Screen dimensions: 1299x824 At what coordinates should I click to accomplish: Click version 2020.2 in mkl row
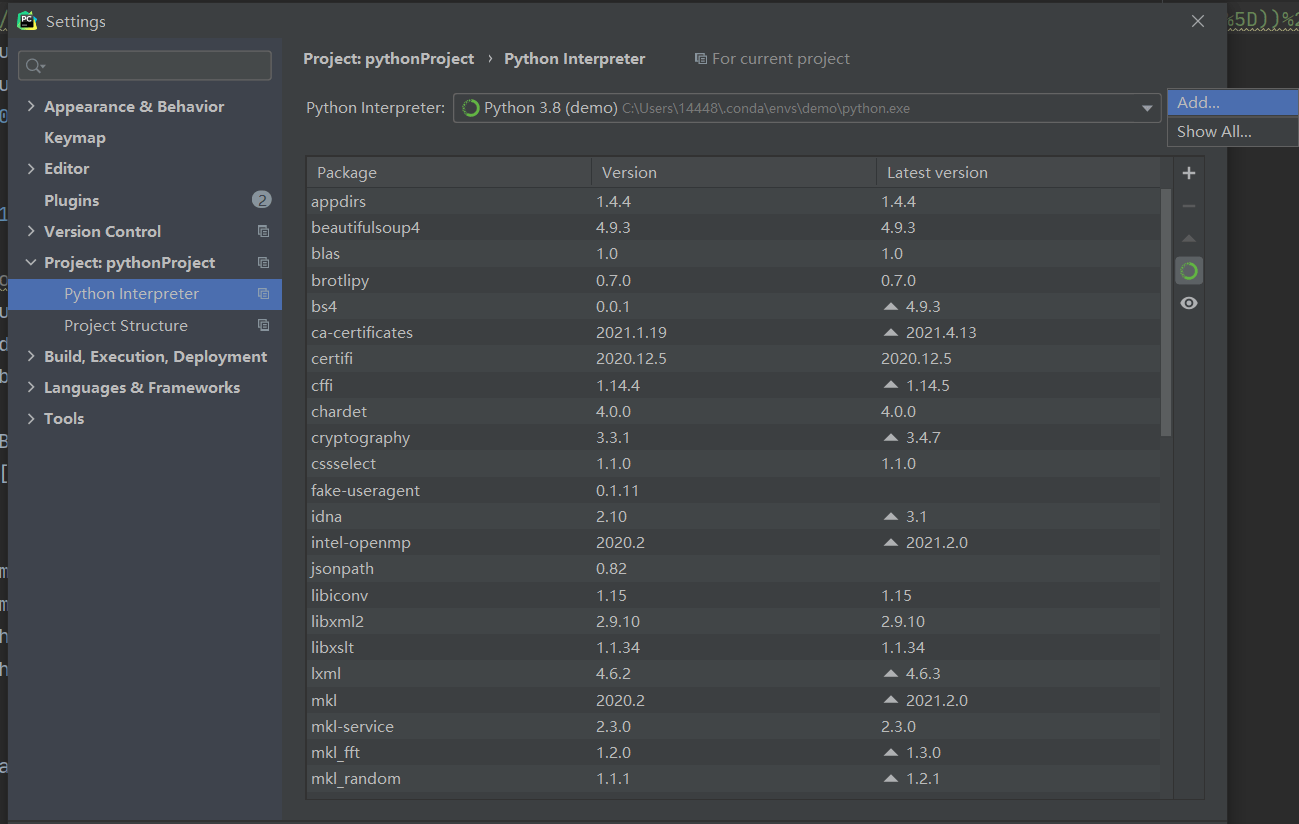point(620,700)
